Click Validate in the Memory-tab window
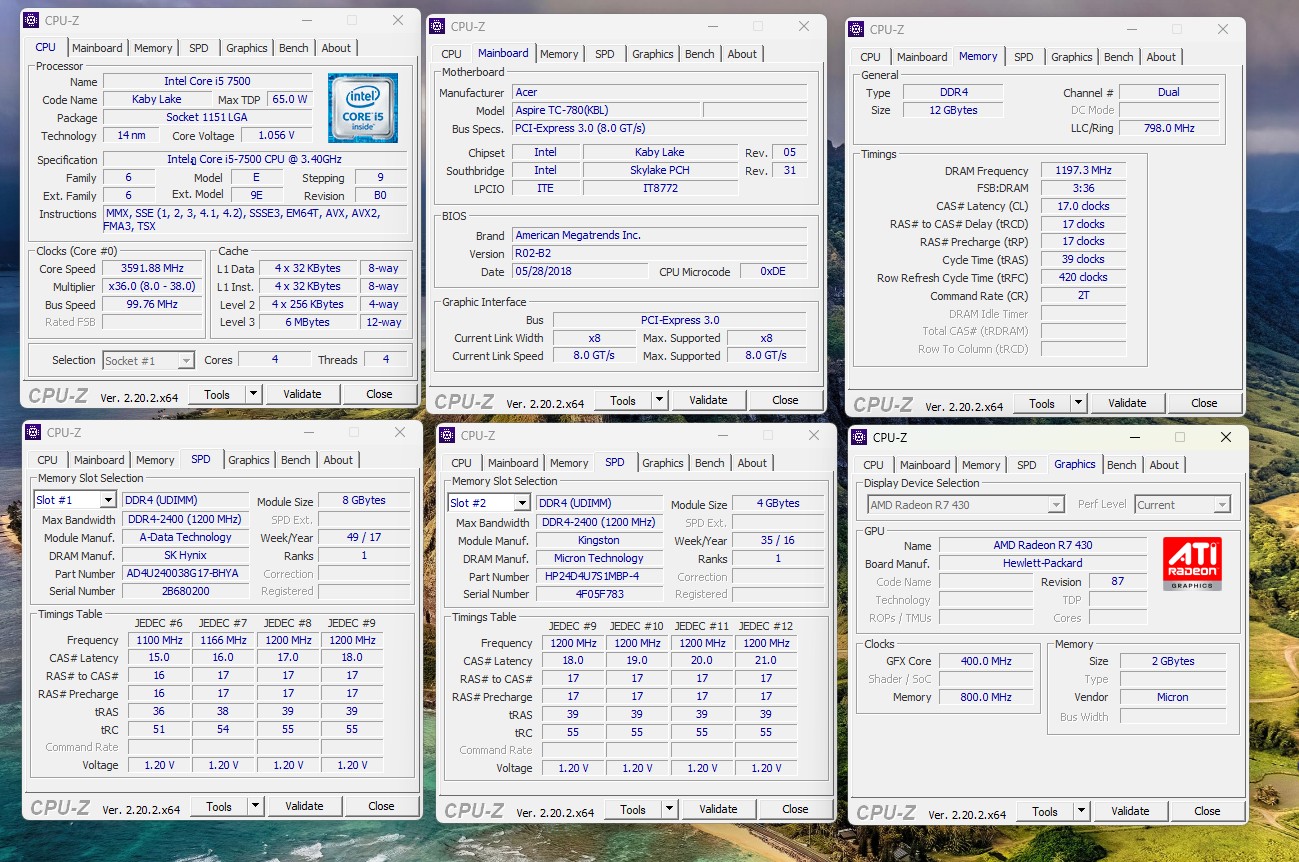The width and height of the screenshot is (1299, 862). [1127, 403]
